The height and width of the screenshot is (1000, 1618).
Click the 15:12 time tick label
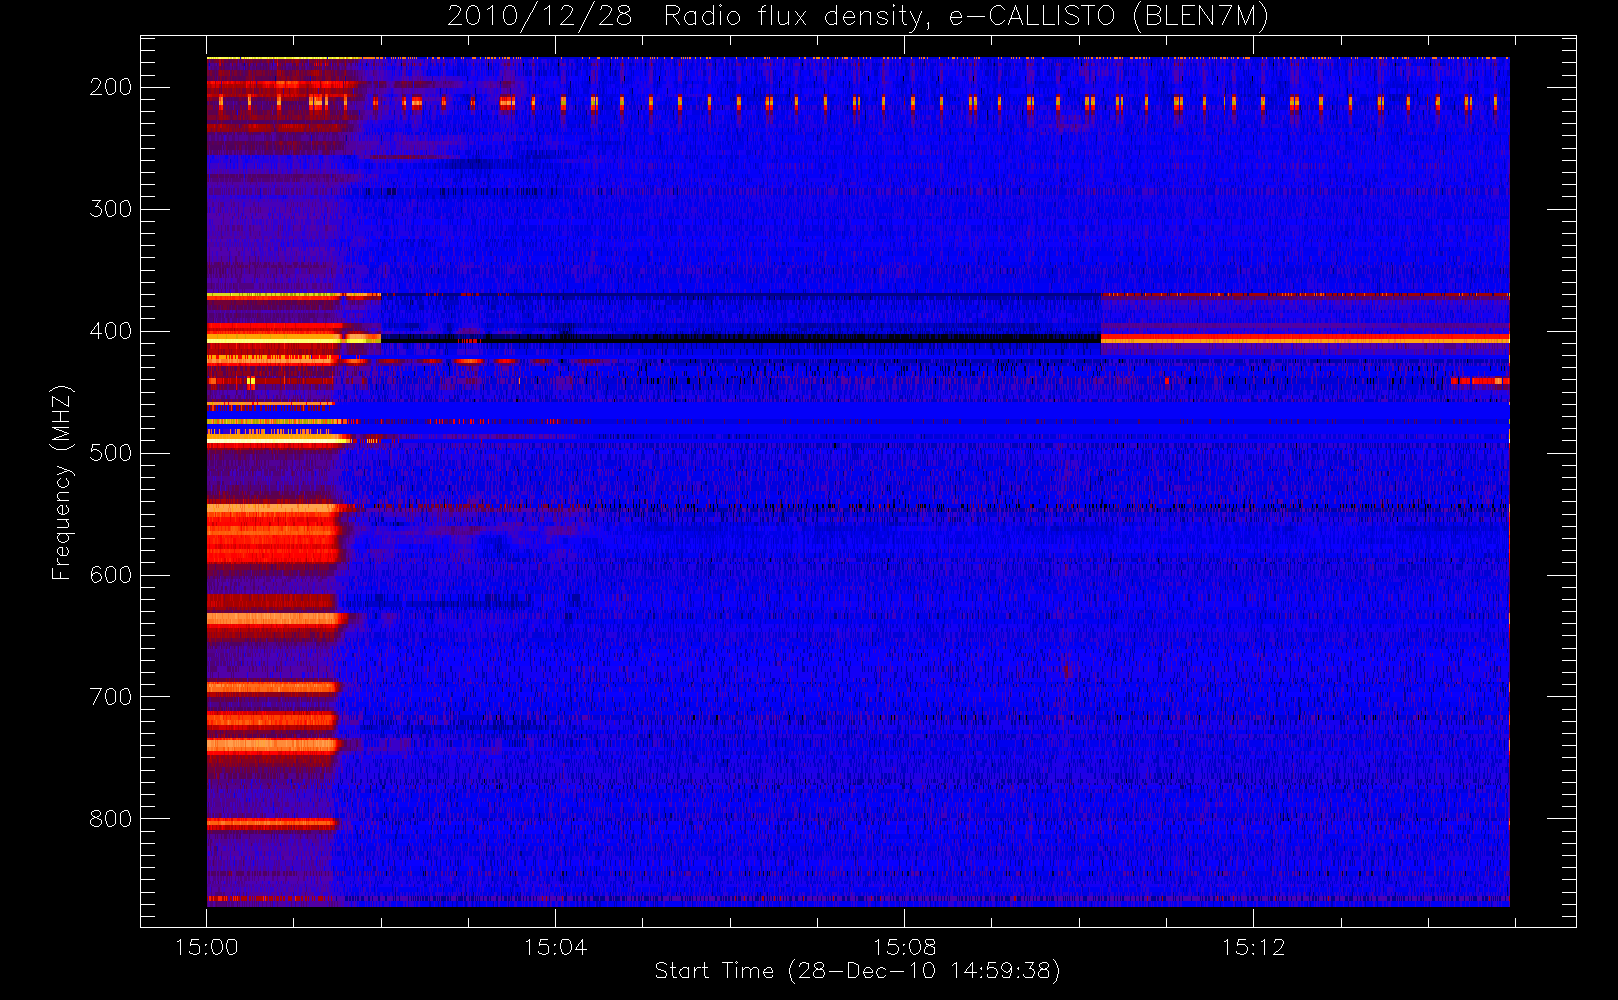click(1253, 947)
